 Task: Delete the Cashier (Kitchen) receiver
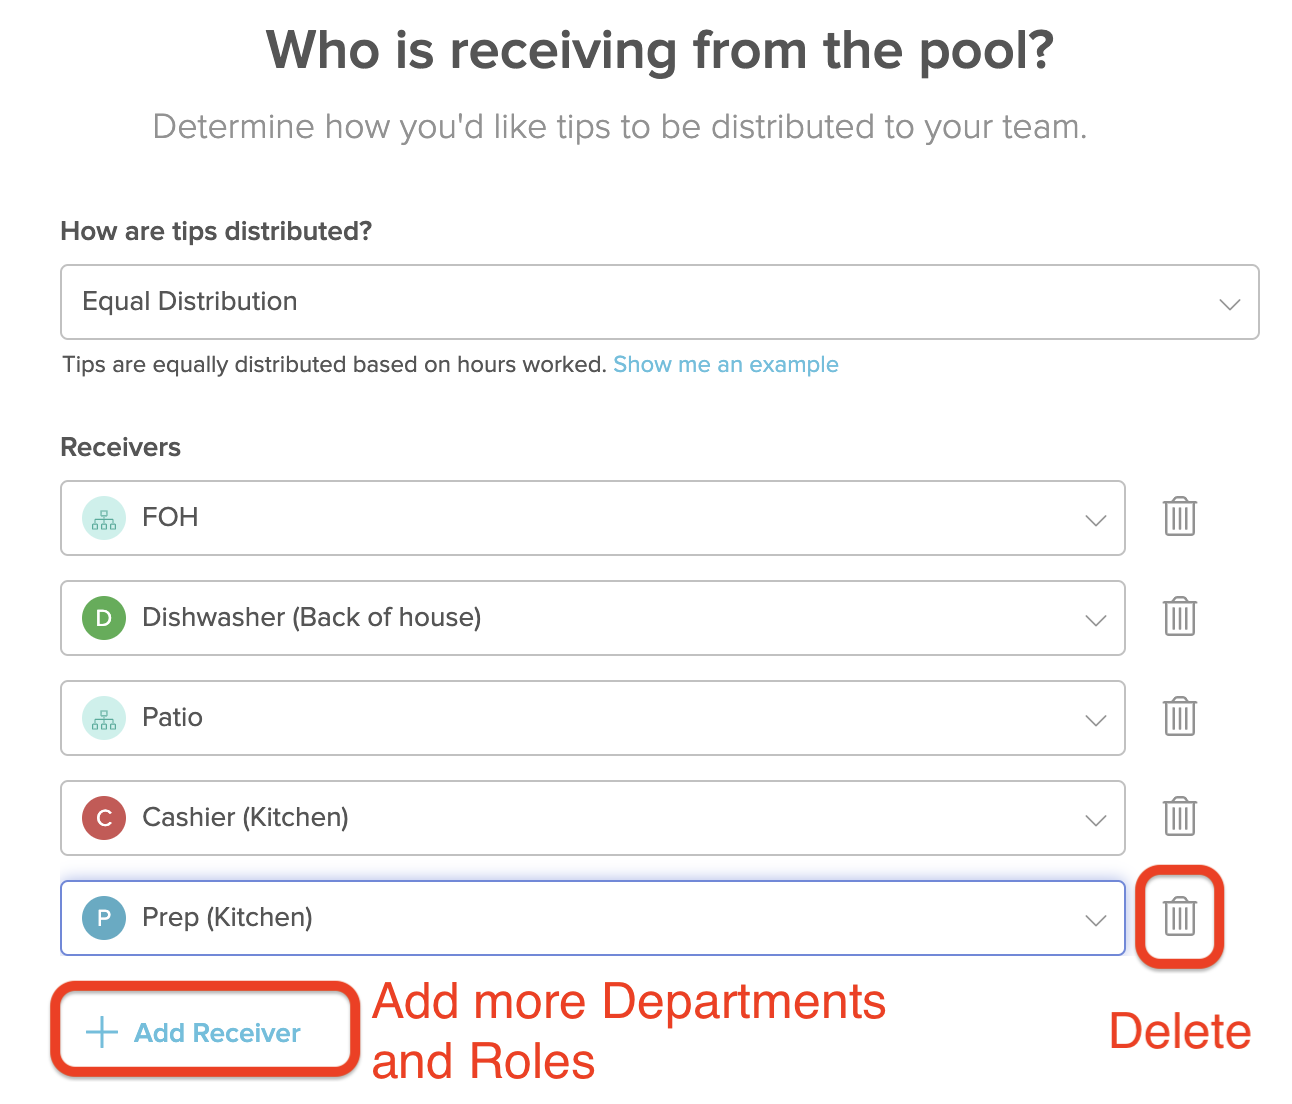[1179, 817]
